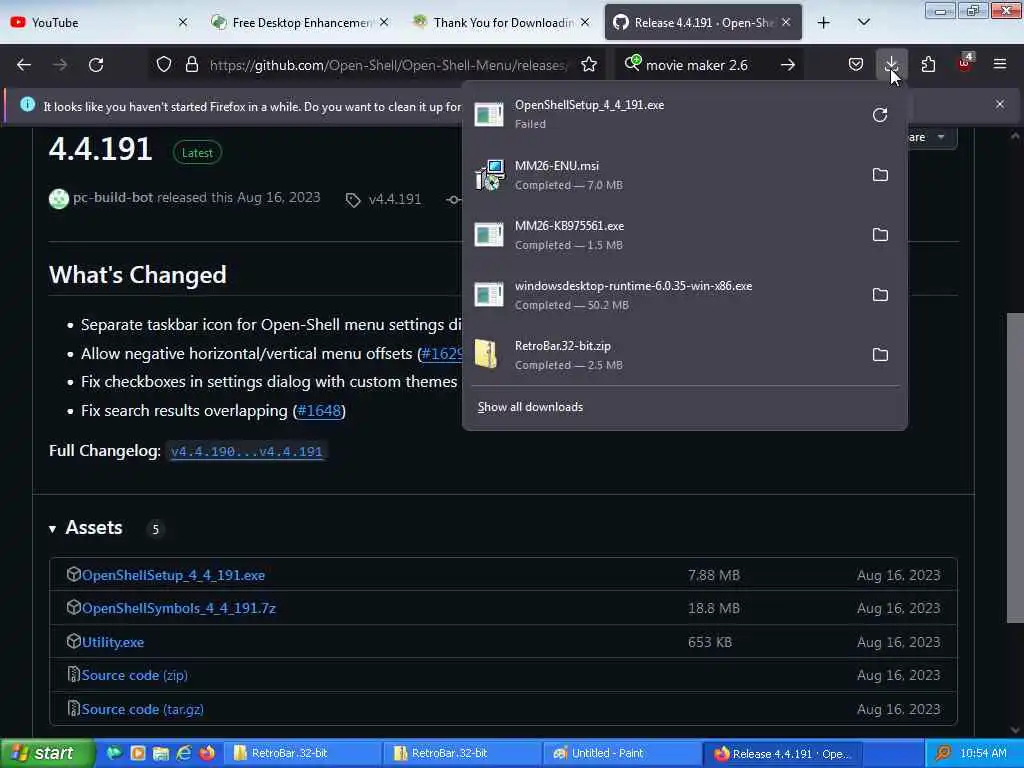Download the Utility.exe asset
This screenshot has height=768, width=1024.
click(x=112, y=642)
